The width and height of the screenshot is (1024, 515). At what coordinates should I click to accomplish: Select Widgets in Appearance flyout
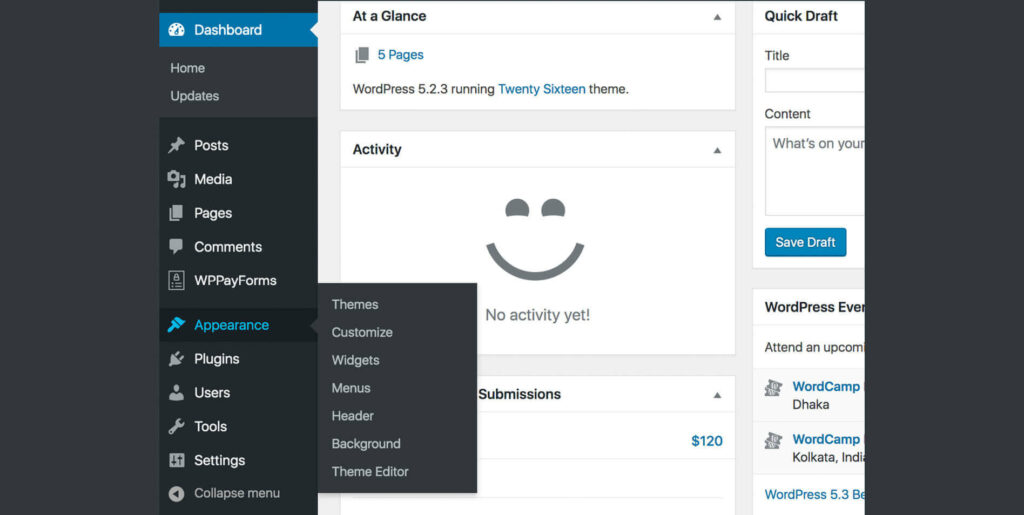(x=355, y=360)
